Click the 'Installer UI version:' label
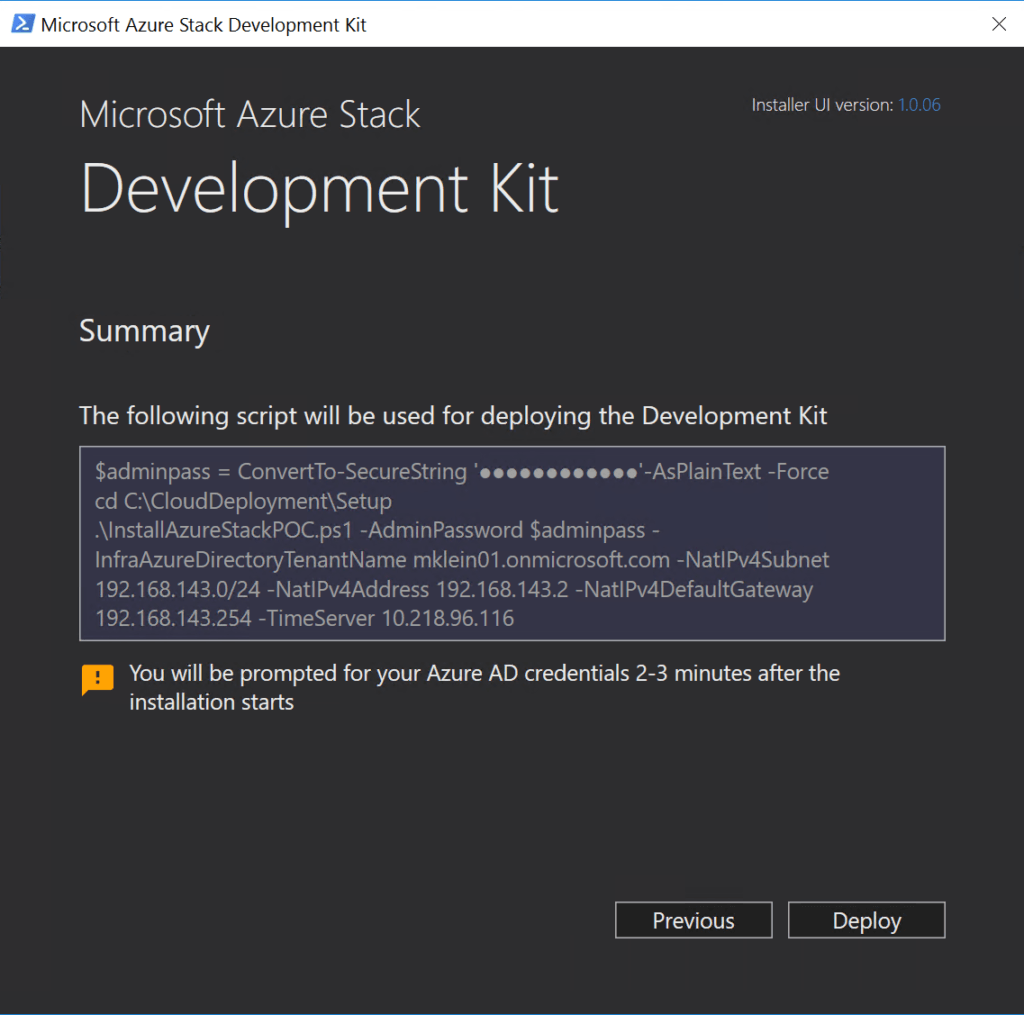 pos(822,105)
